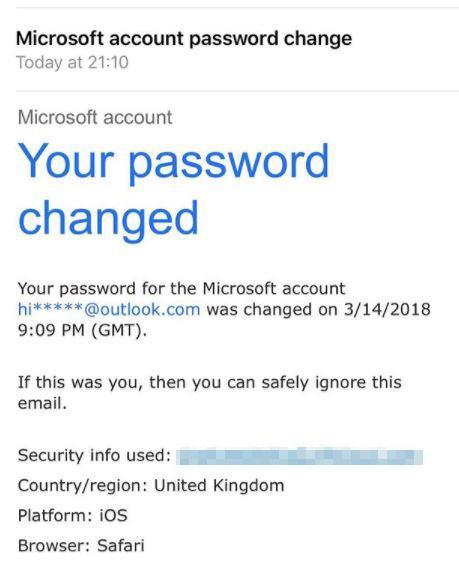459x563 pixels.
Task: Tap 'Your password for the Microsoft account' sentence
Action: click(x=181, y=288)
